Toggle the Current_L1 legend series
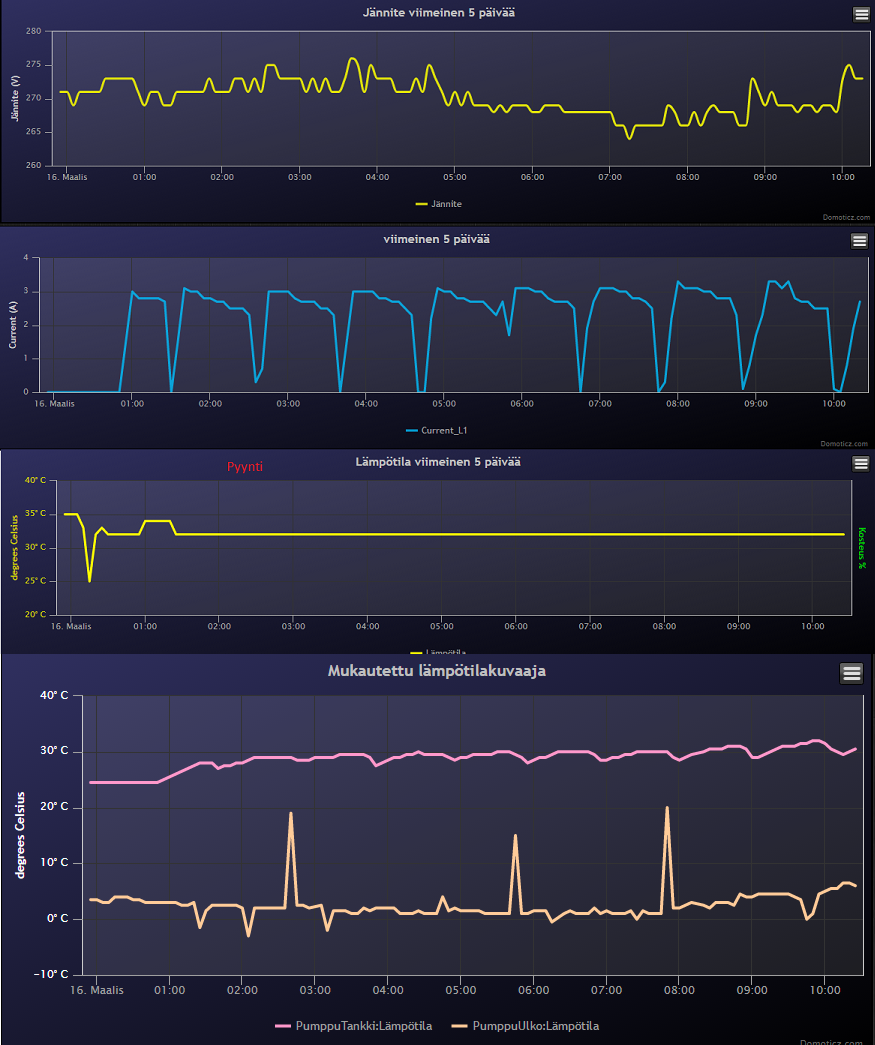The image size is (875, 1045). pyautogui.click(x=437, y=431)
